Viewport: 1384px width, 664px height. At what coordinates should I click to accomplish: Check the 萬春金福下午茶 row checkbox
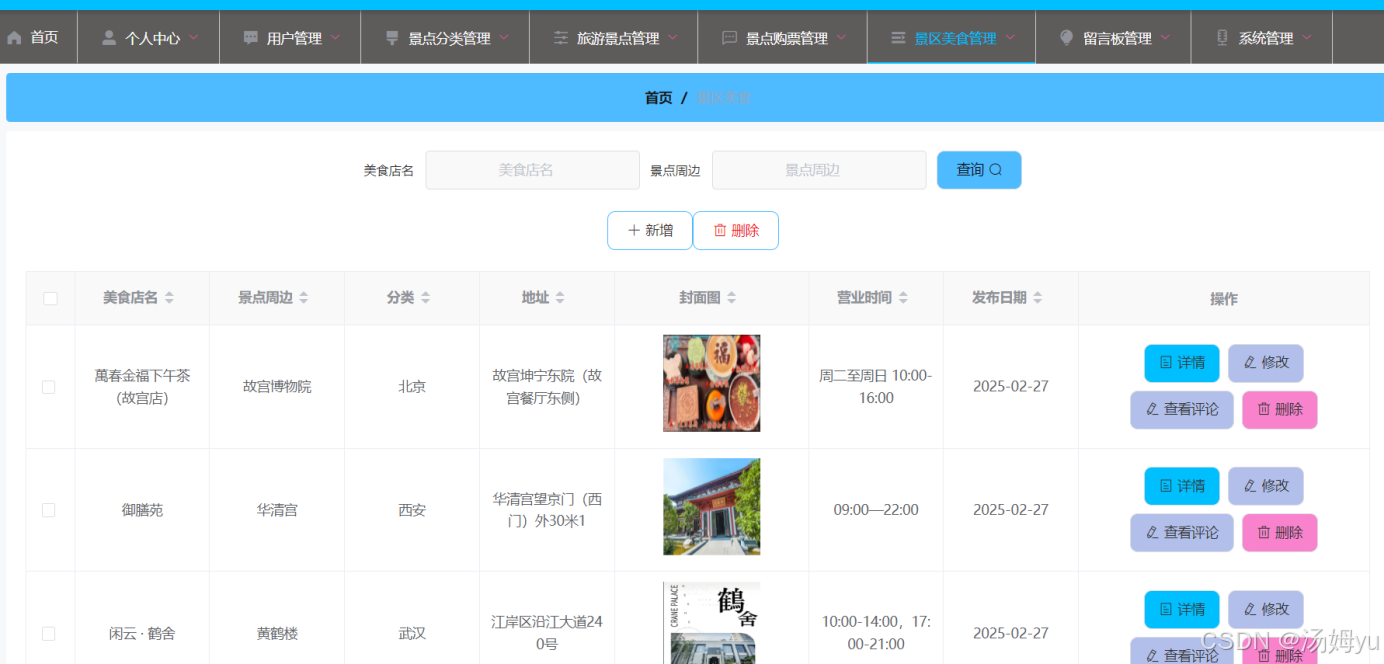[48, 387]
